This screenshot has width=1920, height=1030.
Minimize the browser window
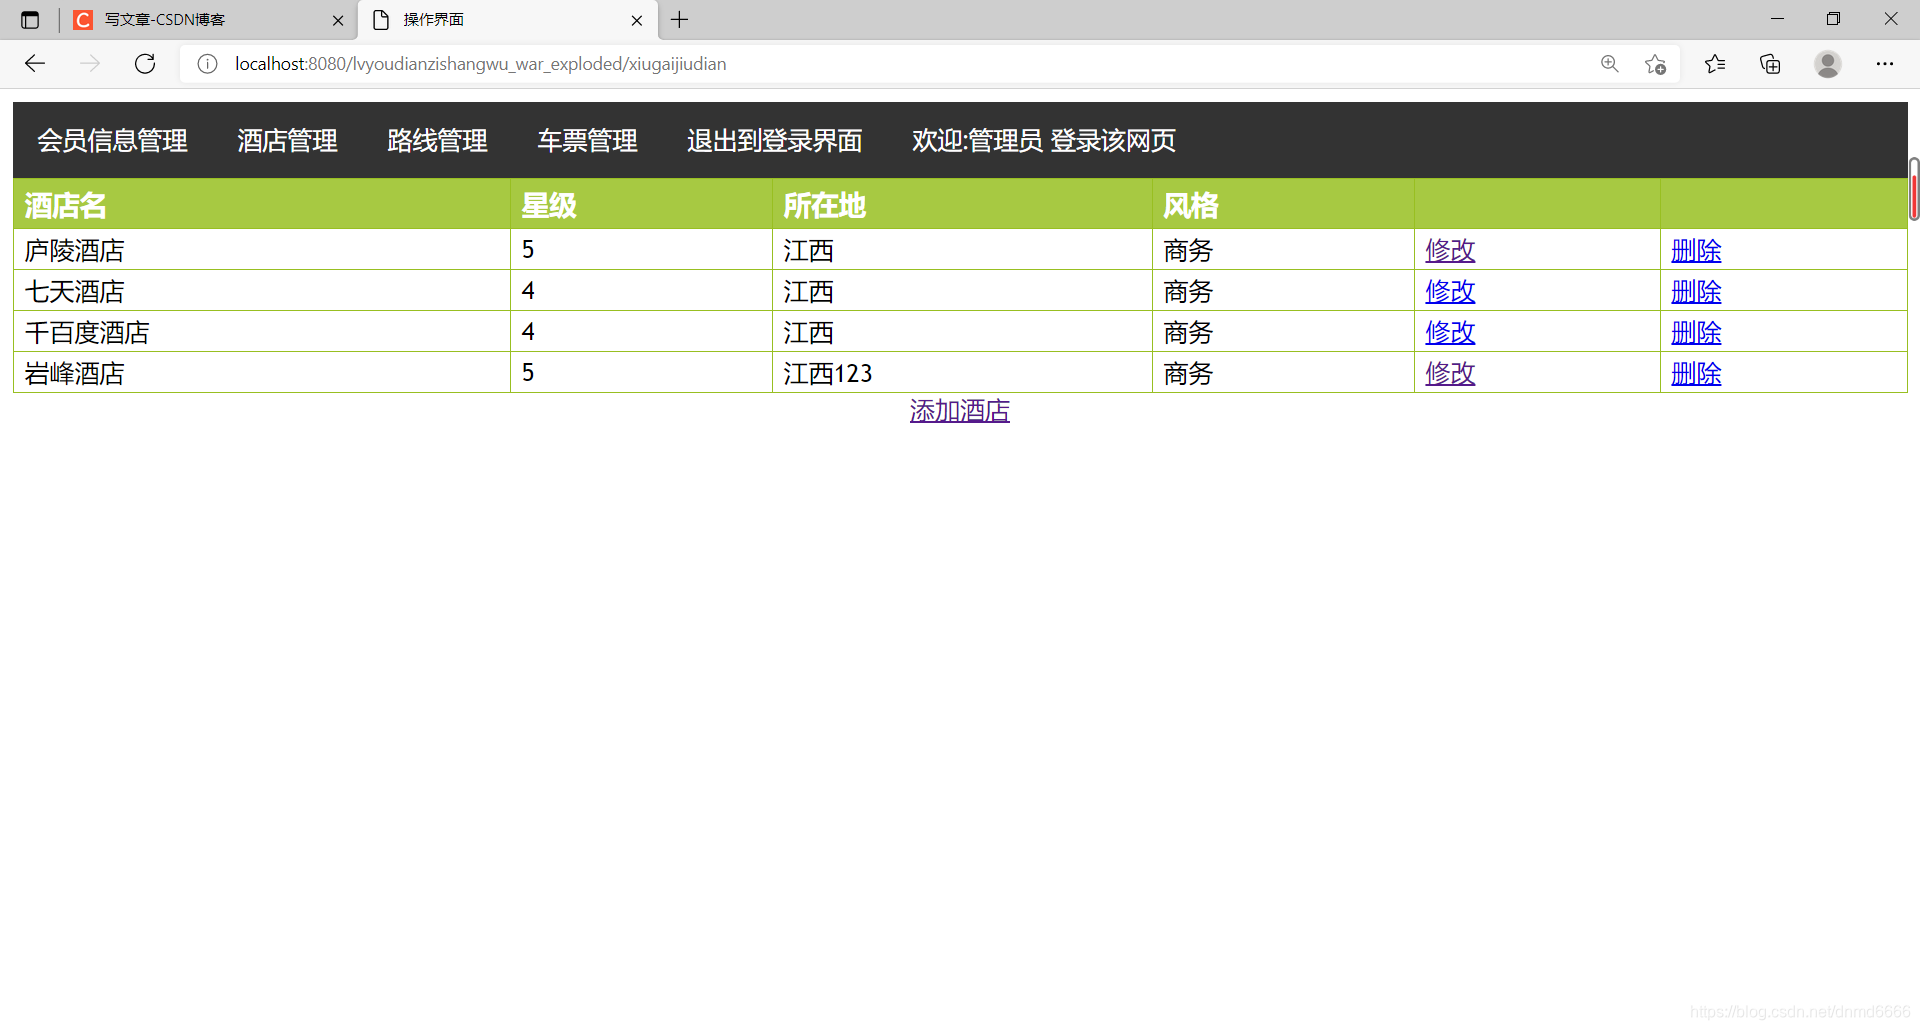1777,19
